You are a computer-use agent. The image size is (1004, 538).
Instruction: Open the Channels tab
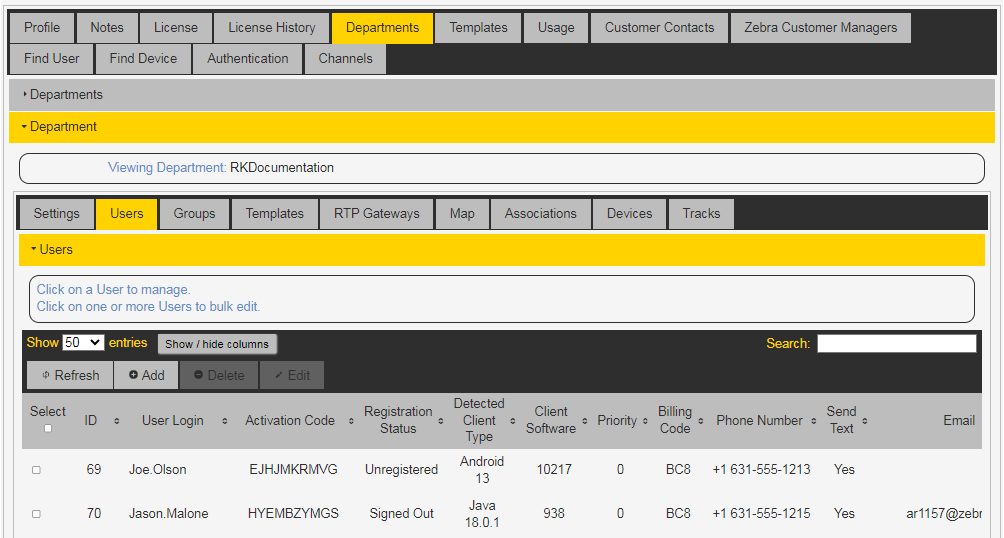(345, 58)
